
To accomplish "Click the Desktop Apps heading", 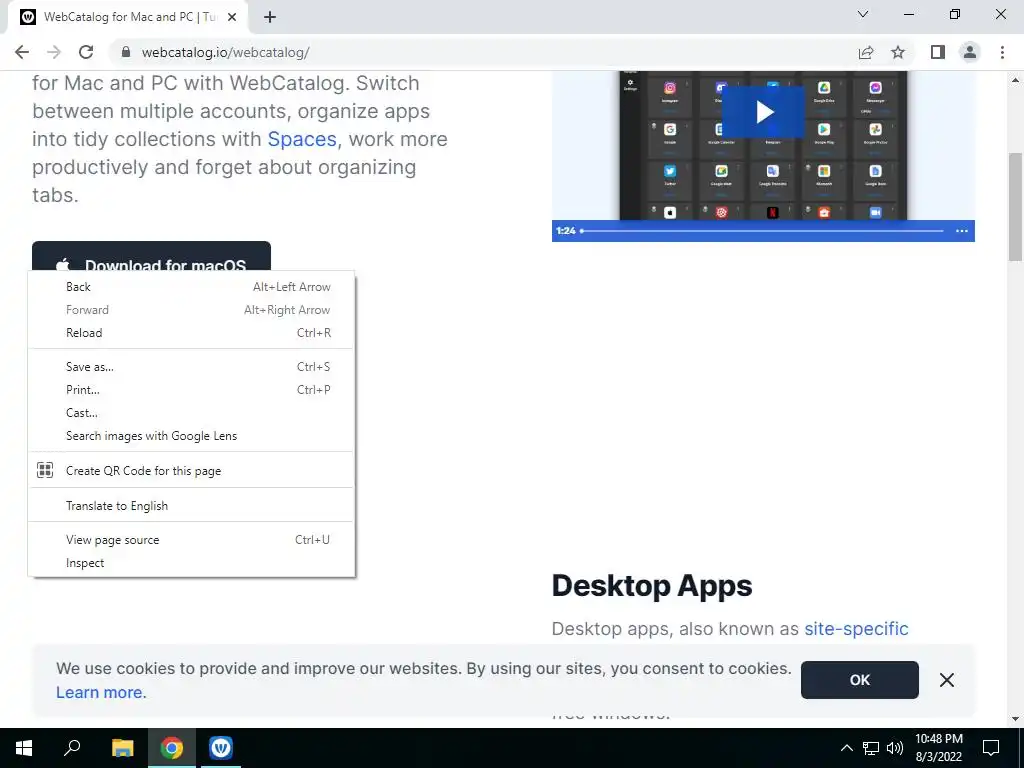I will tap(652, 586).
